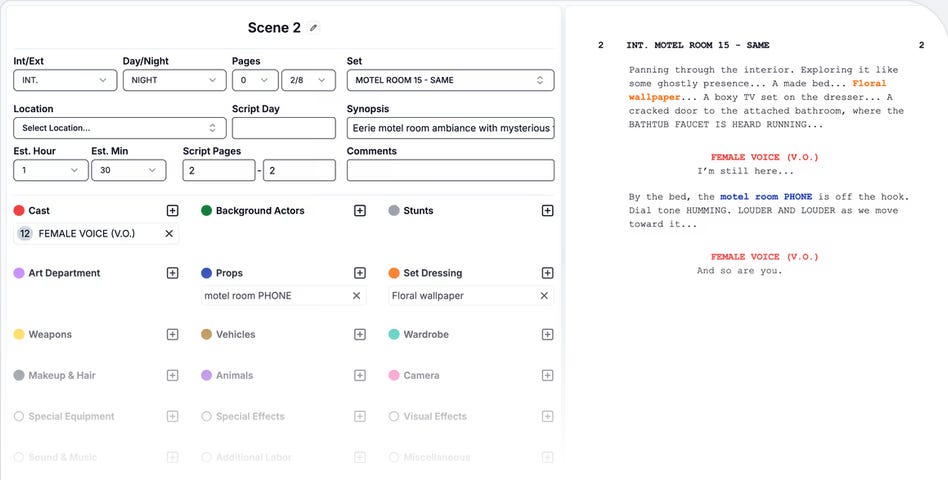
Task: Remove motel room PHONE from Props
Action: (x=357, y=296)
